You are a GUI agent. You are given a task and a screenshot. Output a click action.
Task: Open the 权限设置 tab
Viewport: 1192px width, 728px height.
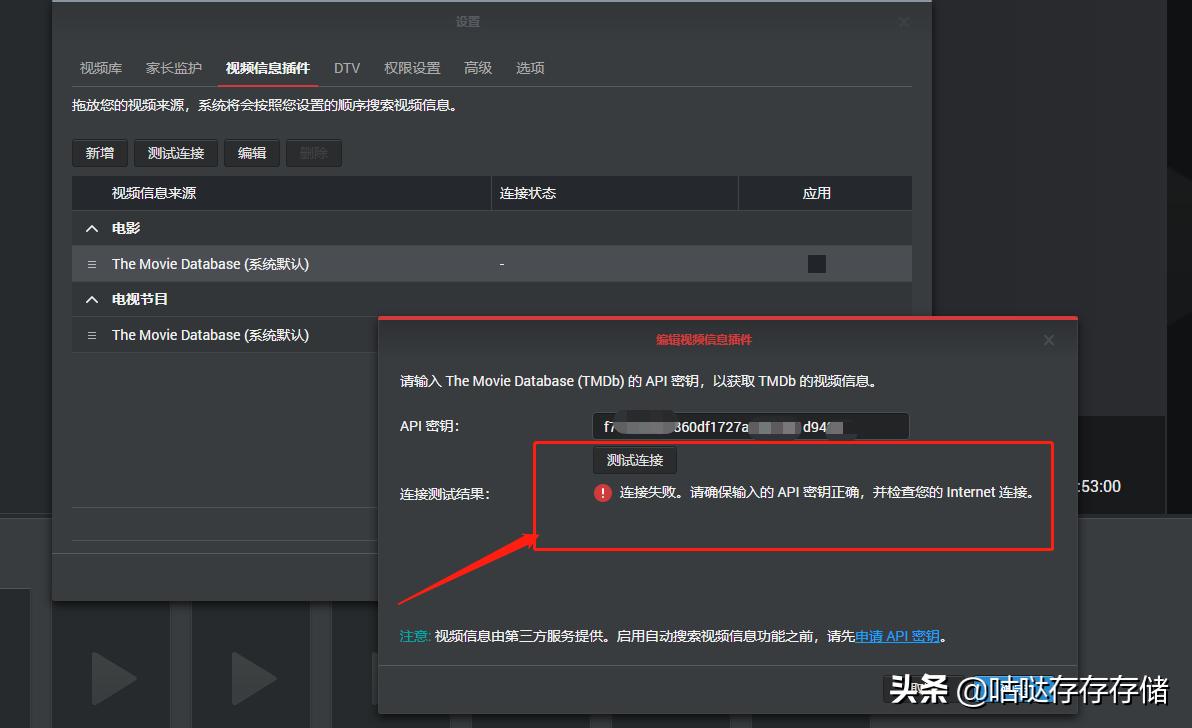(411, 67)
